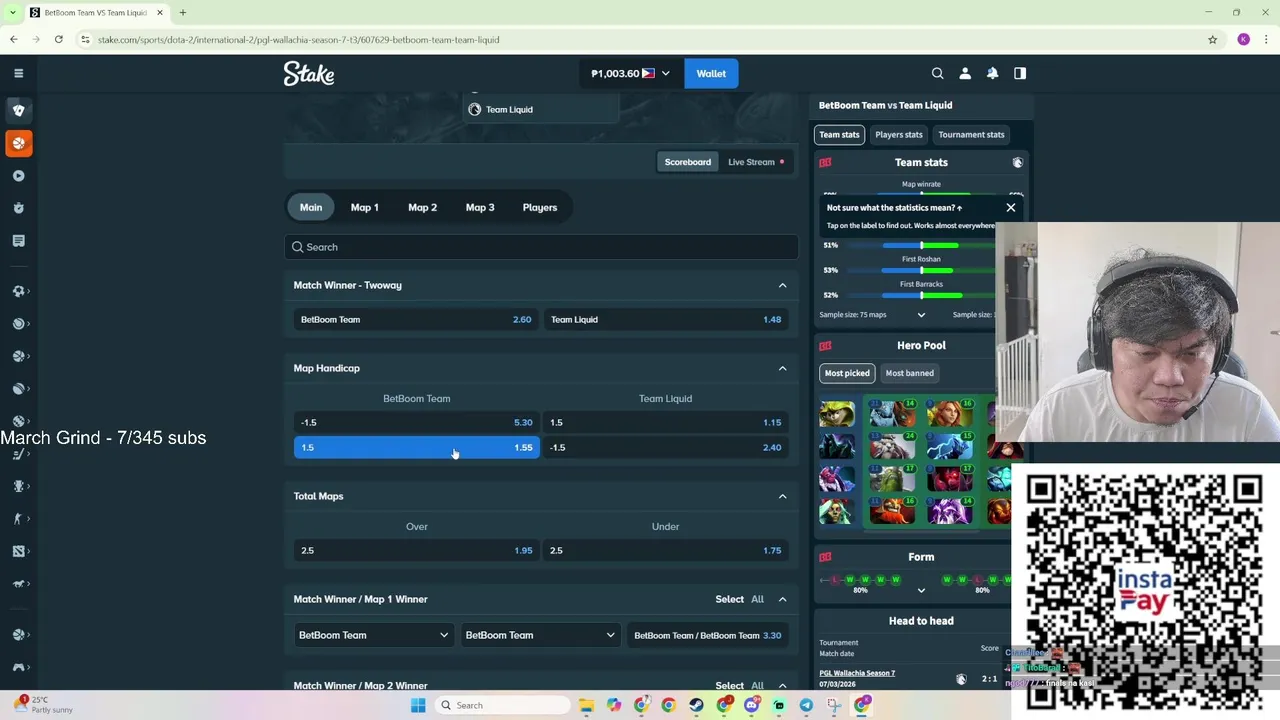Select Under 2.5 total maps at 1.75
Viewport: 1280px width, 720px height.
tap(666, 550)
